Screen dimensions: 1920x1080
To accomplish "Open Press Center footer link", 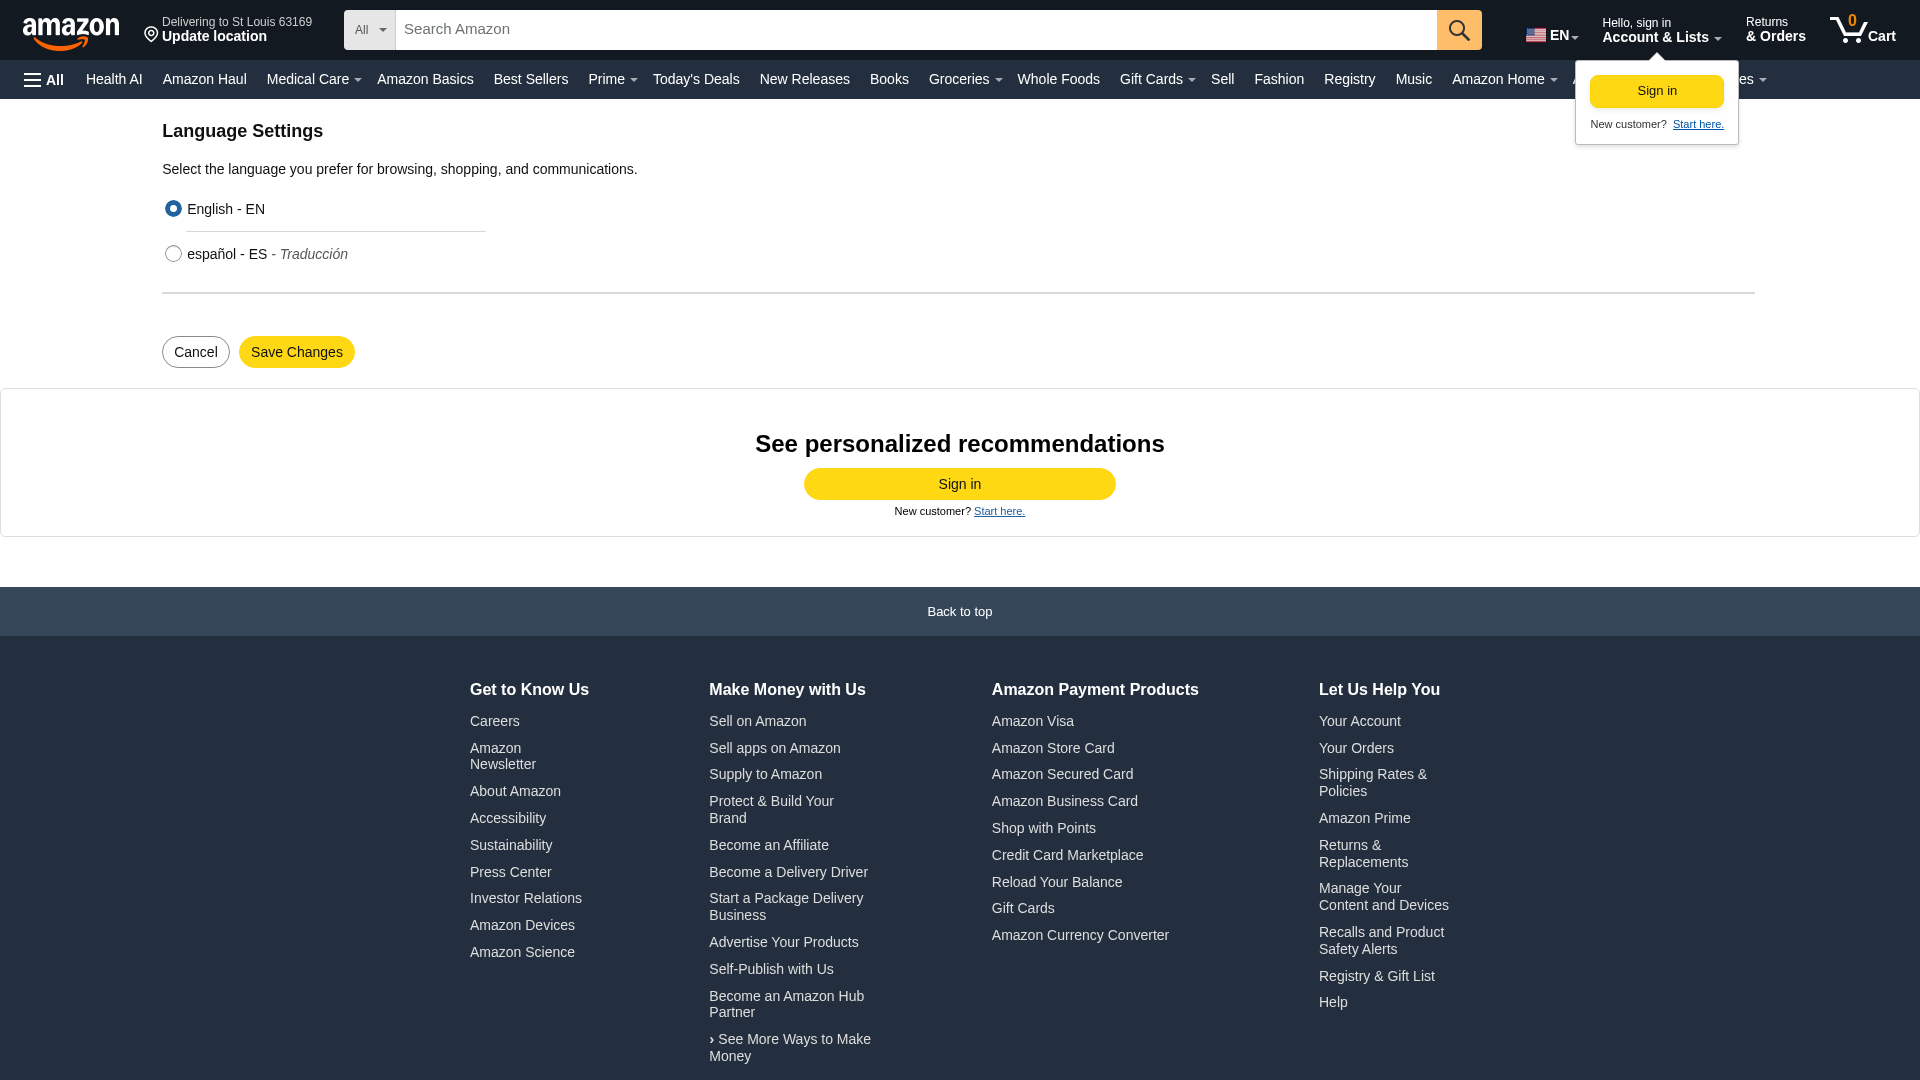I will pos(511,872).
